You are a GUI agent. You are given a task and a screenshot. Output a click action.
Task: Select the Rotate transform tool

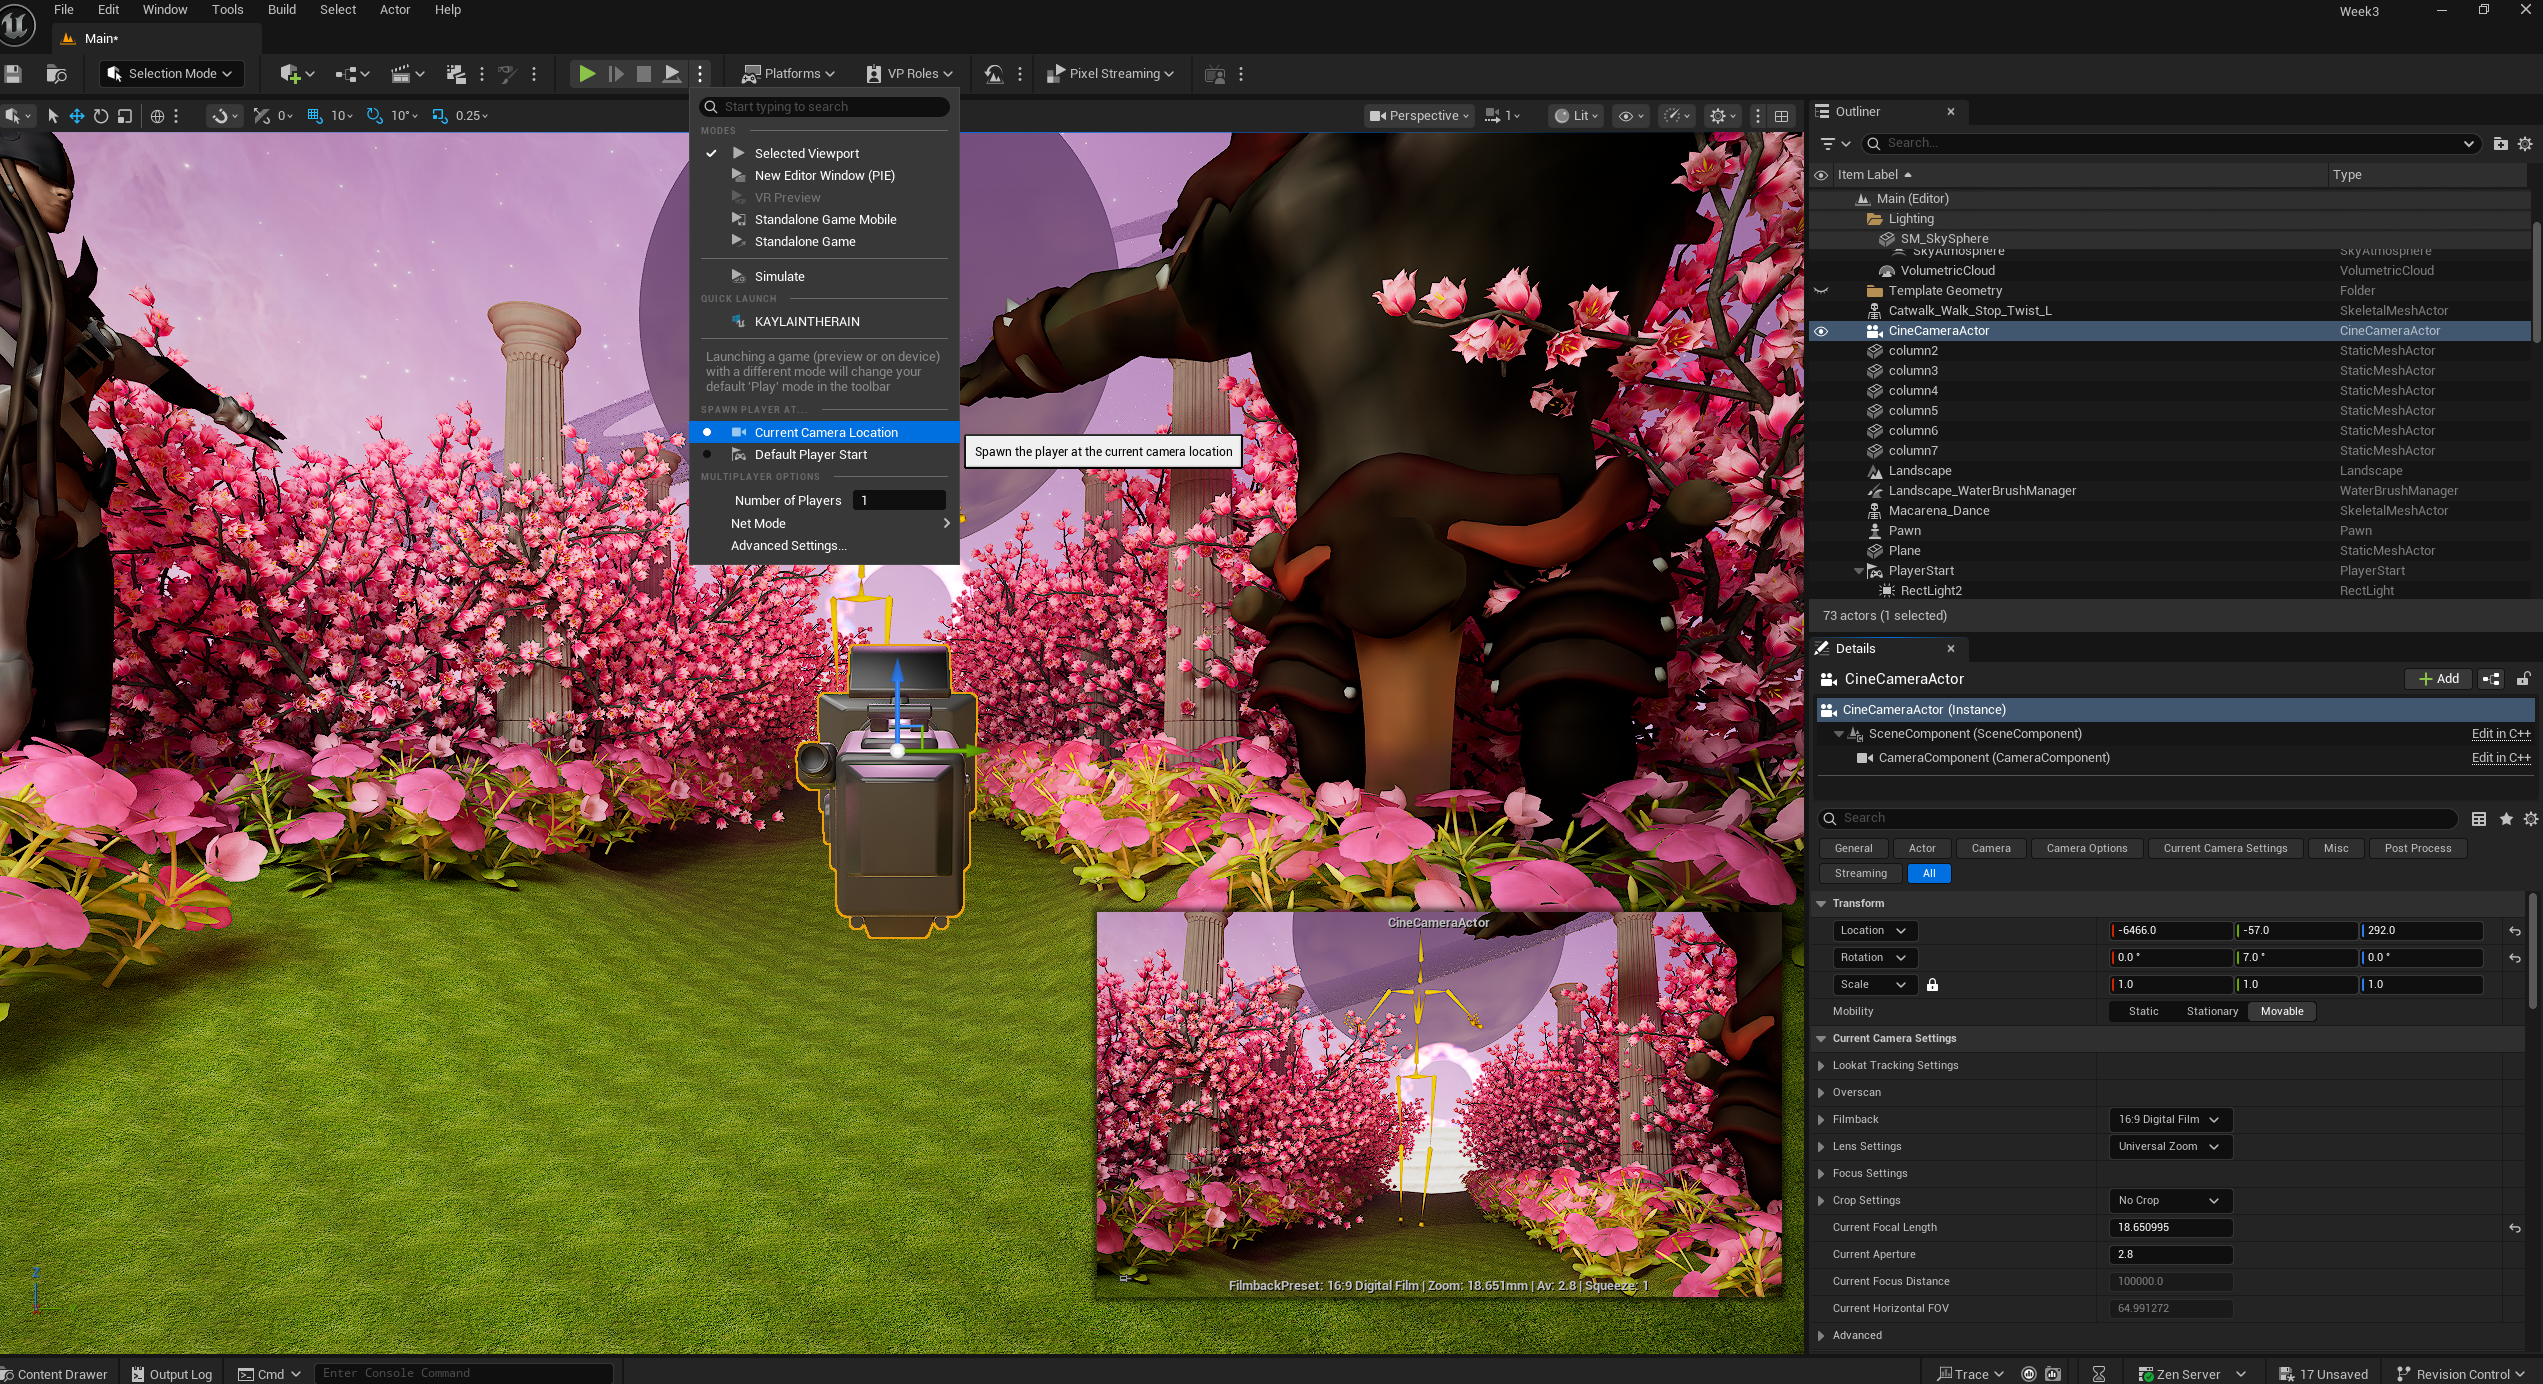pos(100,116)
